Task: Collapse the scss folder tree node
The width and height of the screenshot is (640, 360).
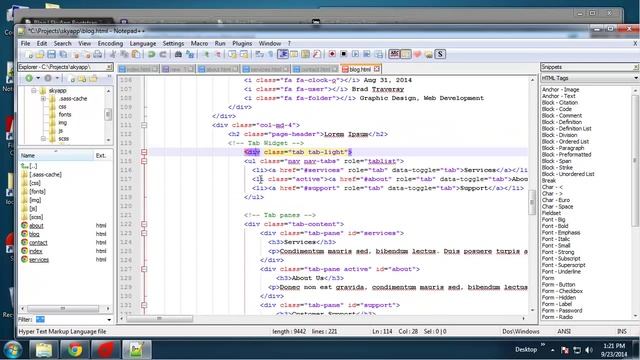Action: (x=43, y=139)
